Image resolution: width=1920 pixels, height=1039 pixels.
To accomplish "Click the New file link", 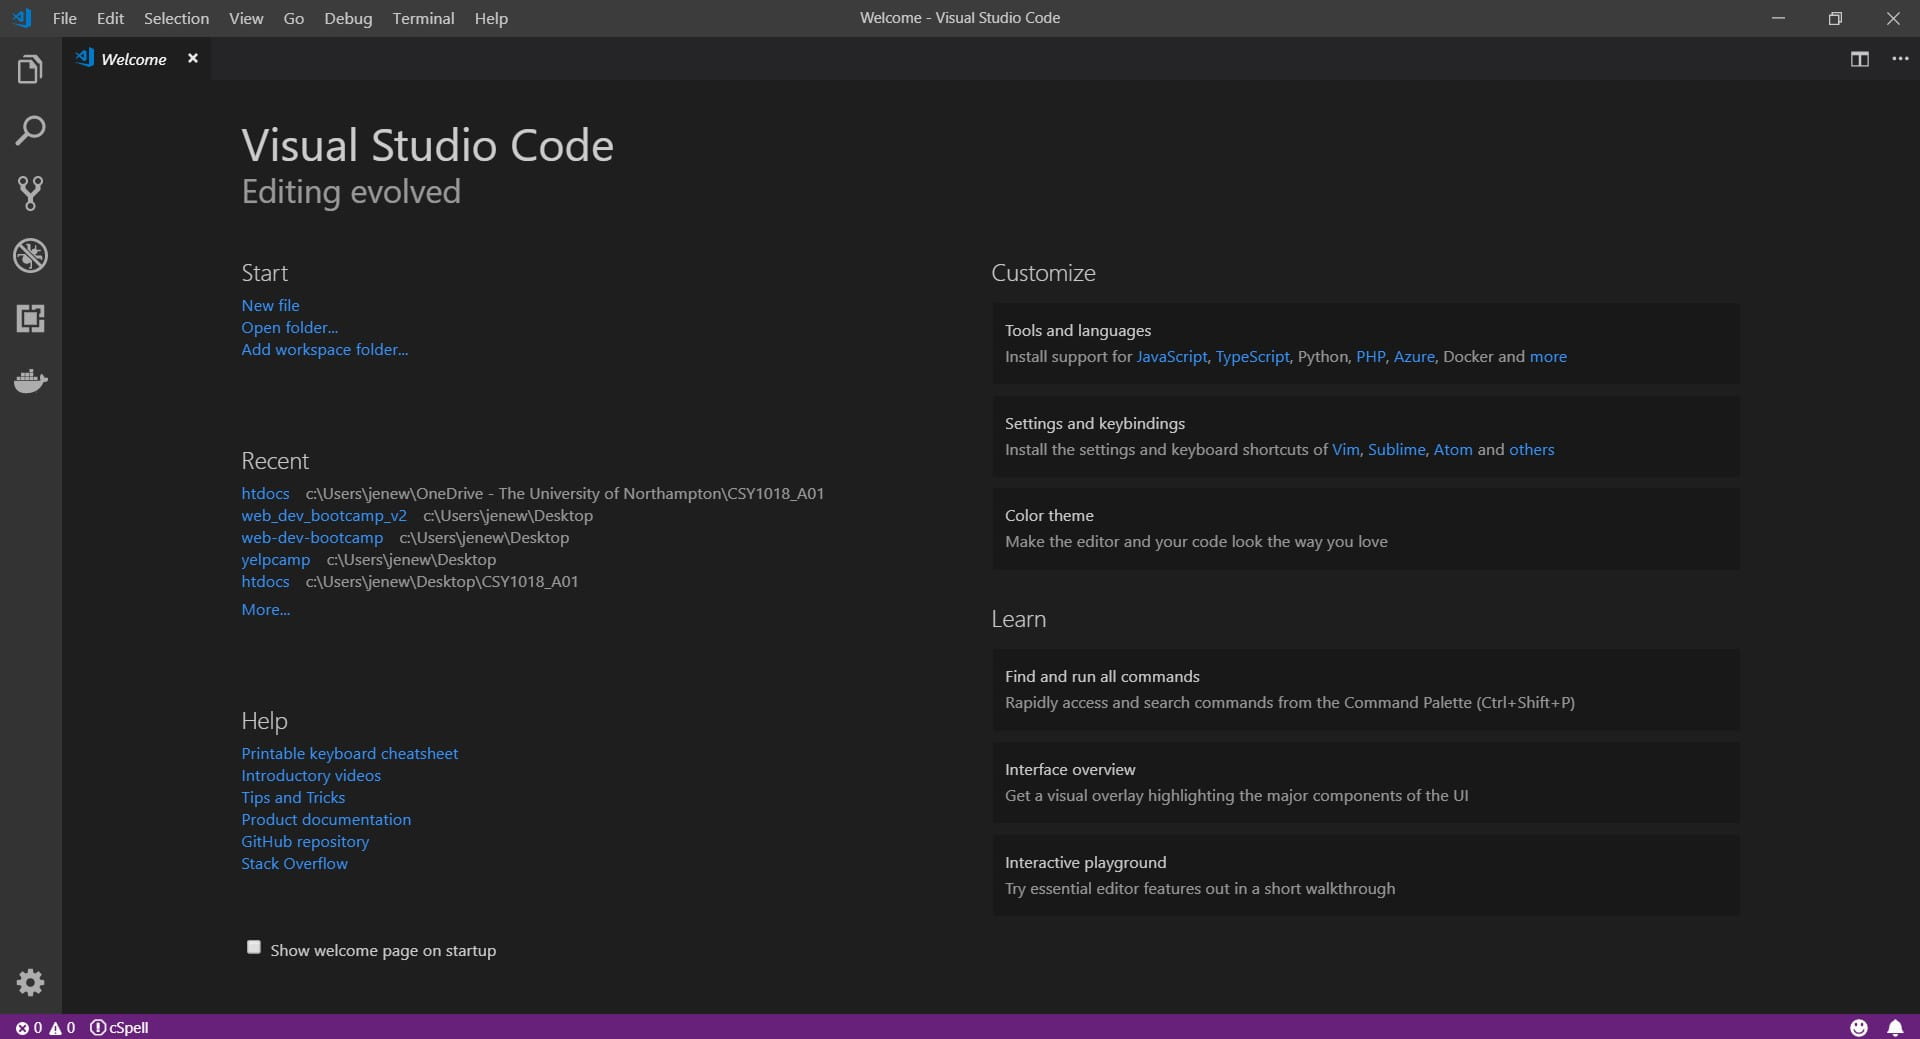I will tap(270, 305).
